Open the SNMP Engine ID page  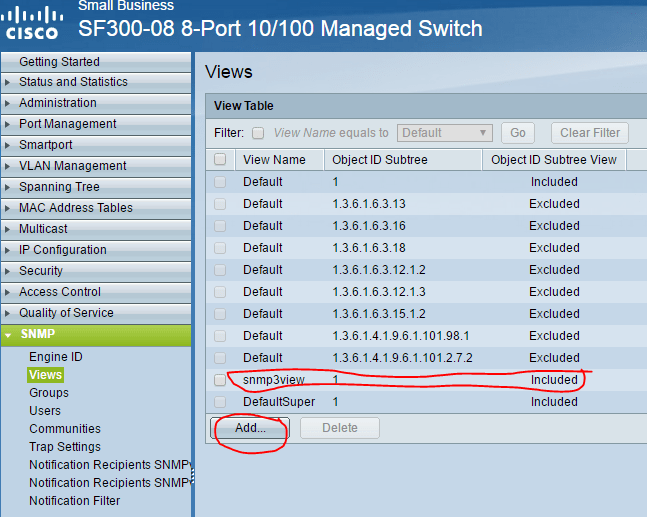pyautogui.click(x=56, y=356)
